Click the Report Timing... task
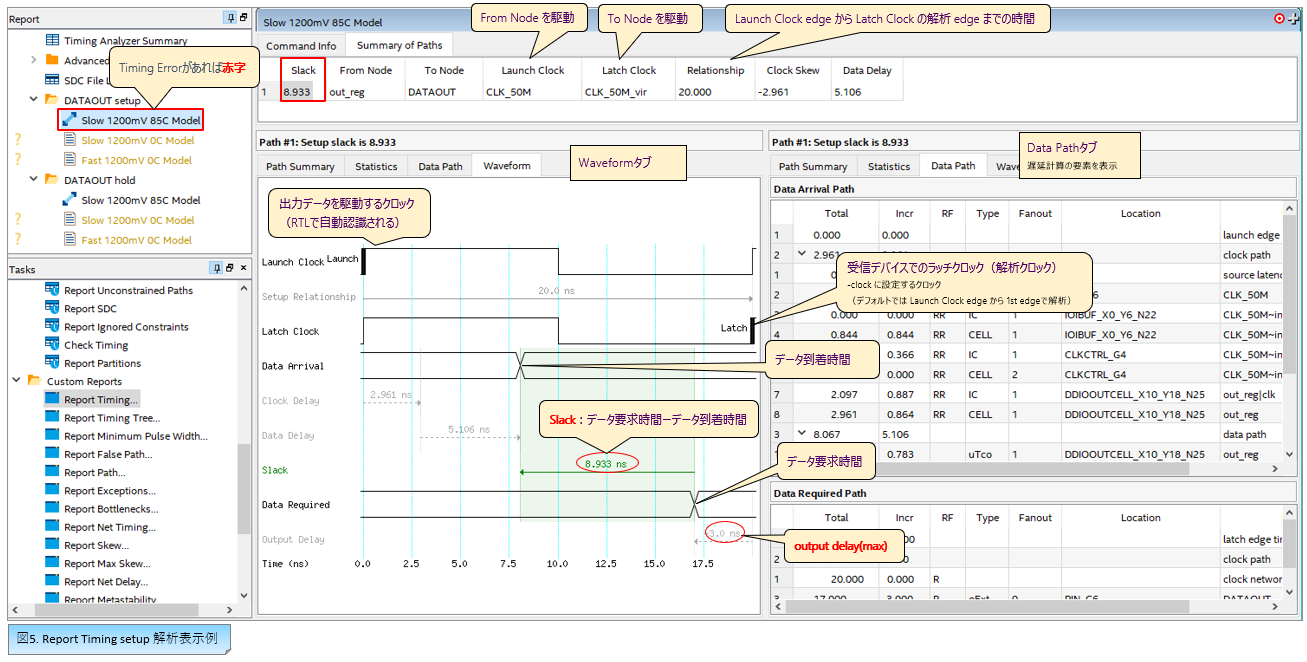Image resolution: width=1307 pixels, height=662 pixels. pyautogui.click(x=101, y=400)
